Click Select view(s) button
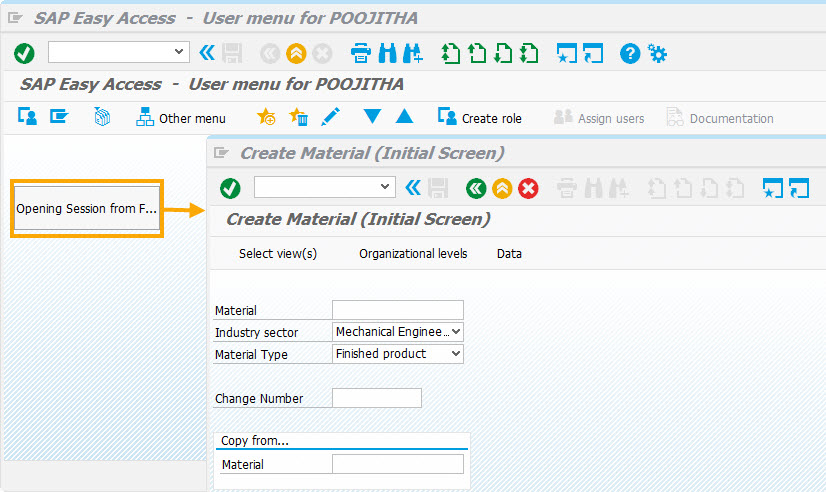 [278, 253]
